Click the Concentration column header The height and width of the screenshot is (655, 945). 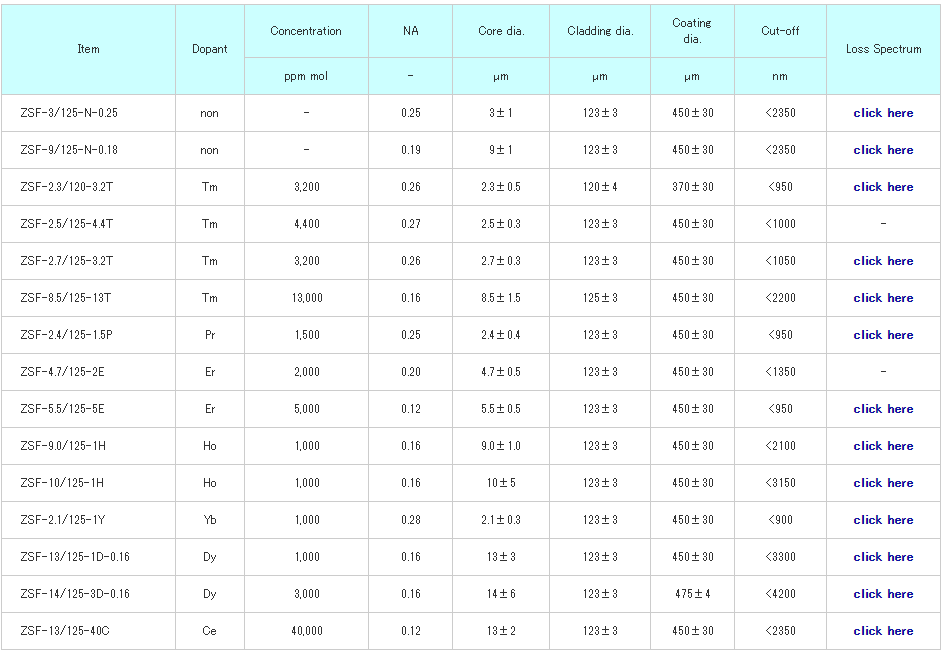306,31
